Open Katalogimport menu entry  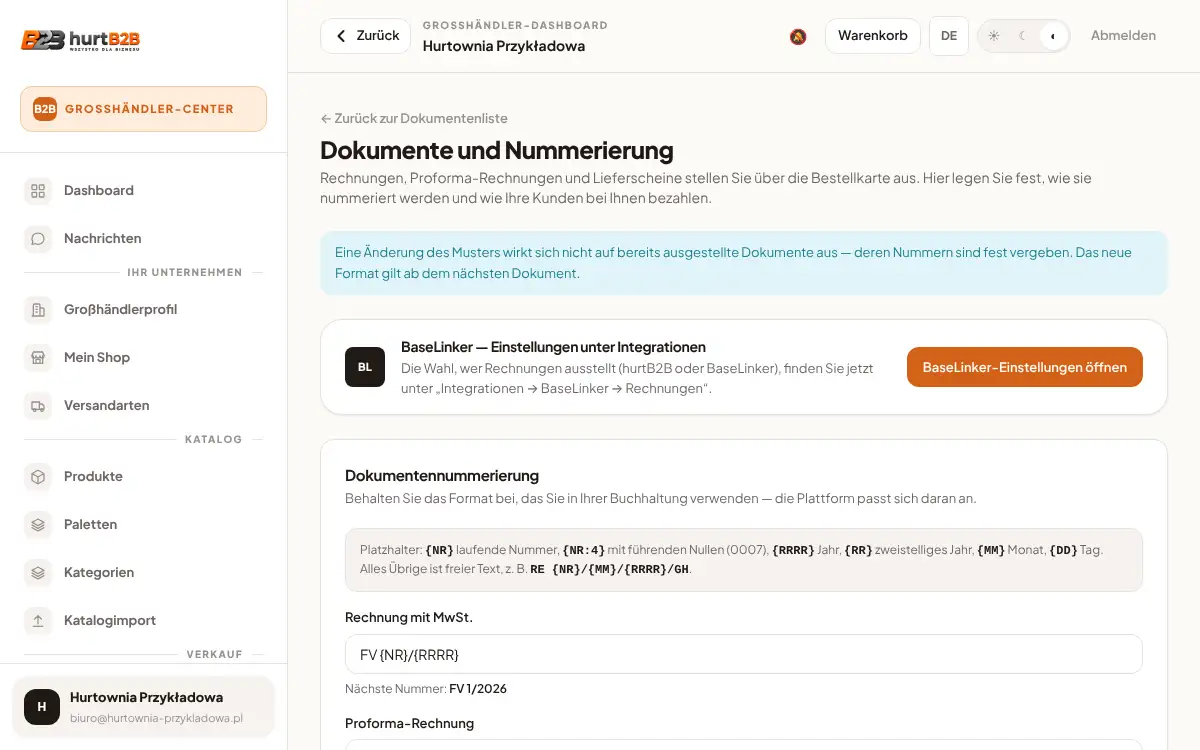pos(143,620)
